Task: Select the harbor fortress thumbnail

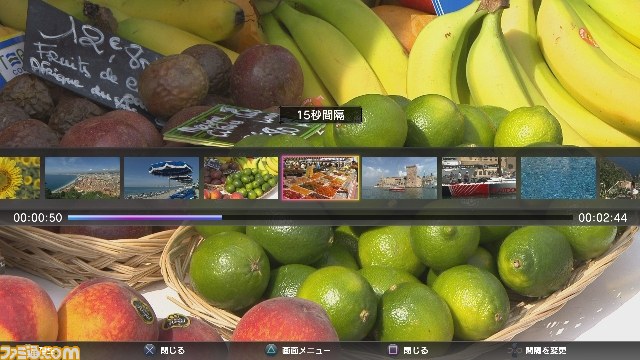Action: 399,178
